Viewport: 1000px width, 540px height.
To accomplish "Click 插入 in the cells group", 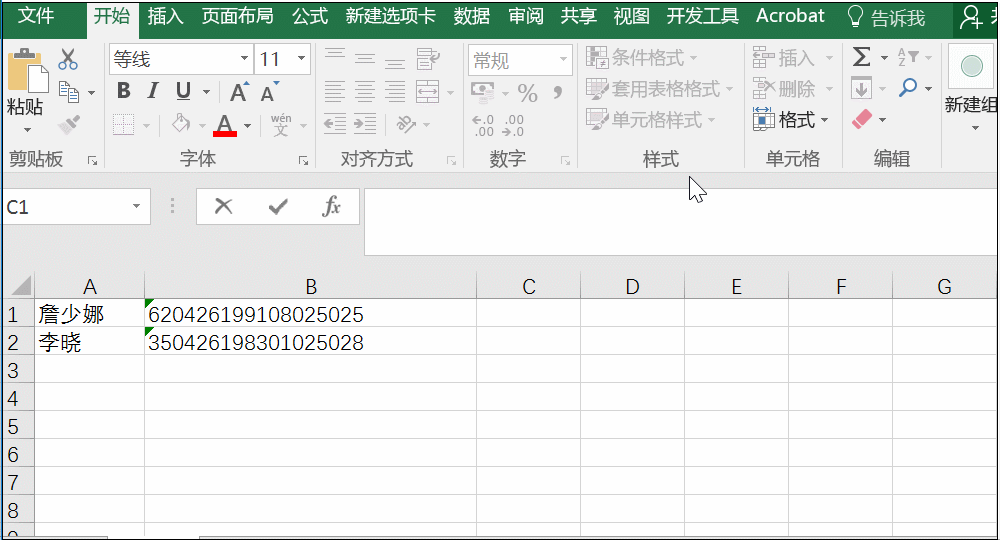I will pyautogui.click(x=784, y=57).
